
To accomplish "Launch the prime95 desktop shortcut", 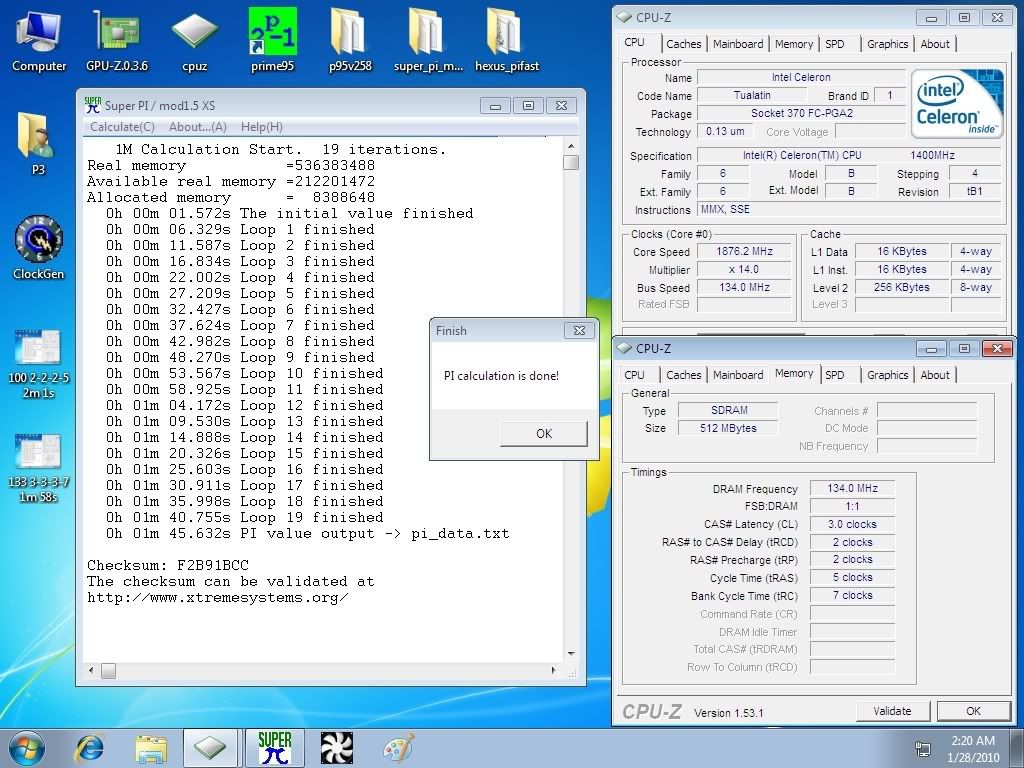I will (x=272, y=40).
